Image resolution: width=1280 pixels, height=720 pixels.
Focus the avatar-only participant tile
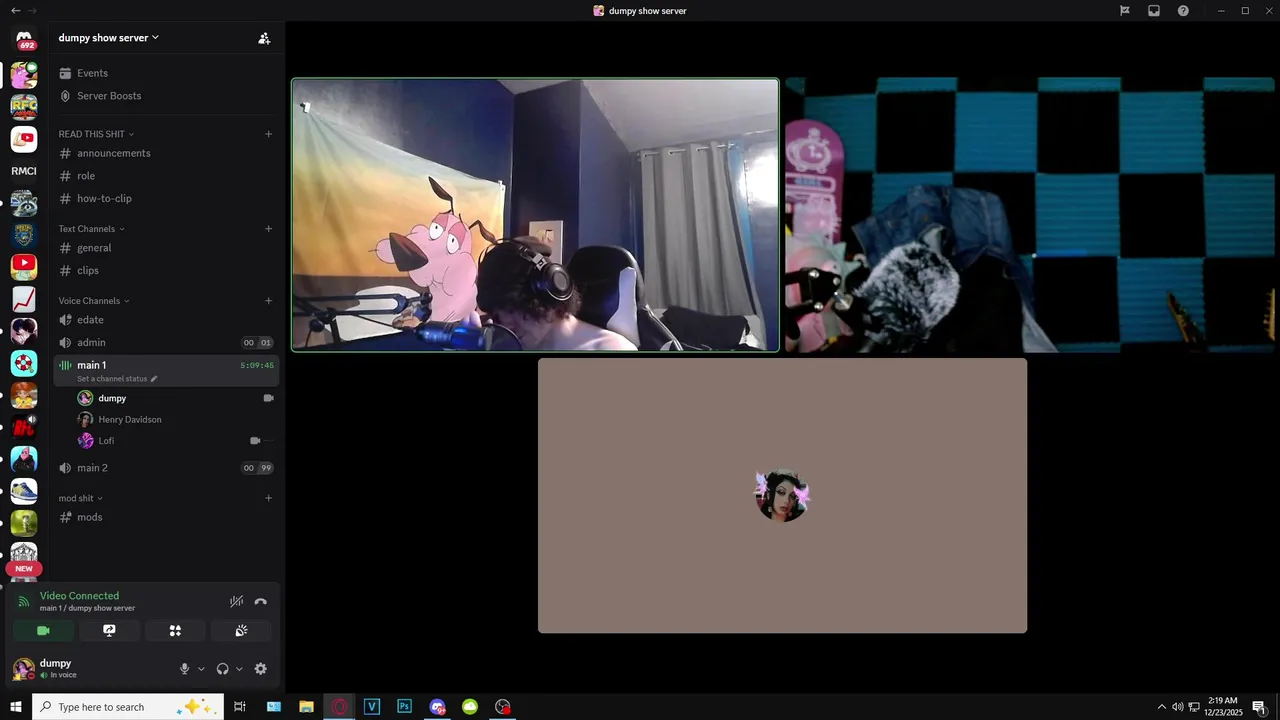point(782,496)
